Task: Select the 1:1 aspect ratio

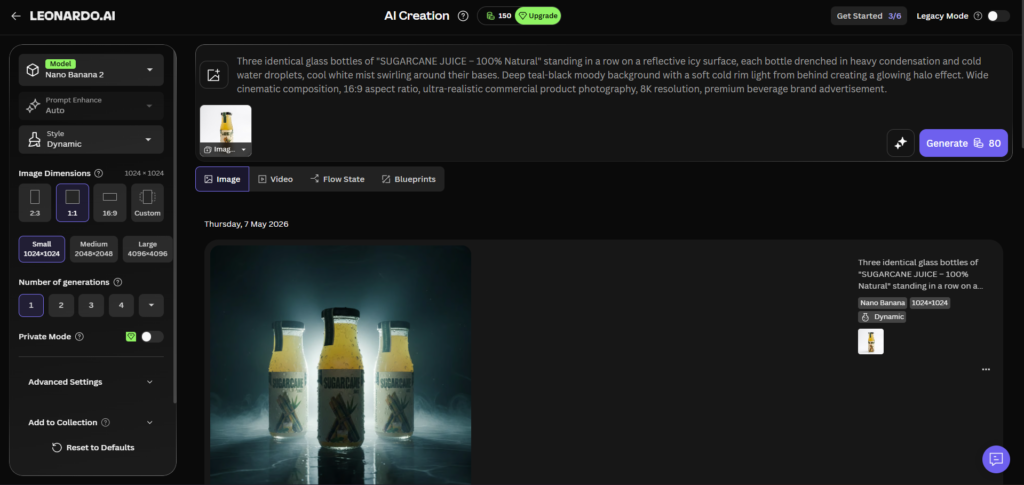Action: pyautogui.click(x=72, y=203)
